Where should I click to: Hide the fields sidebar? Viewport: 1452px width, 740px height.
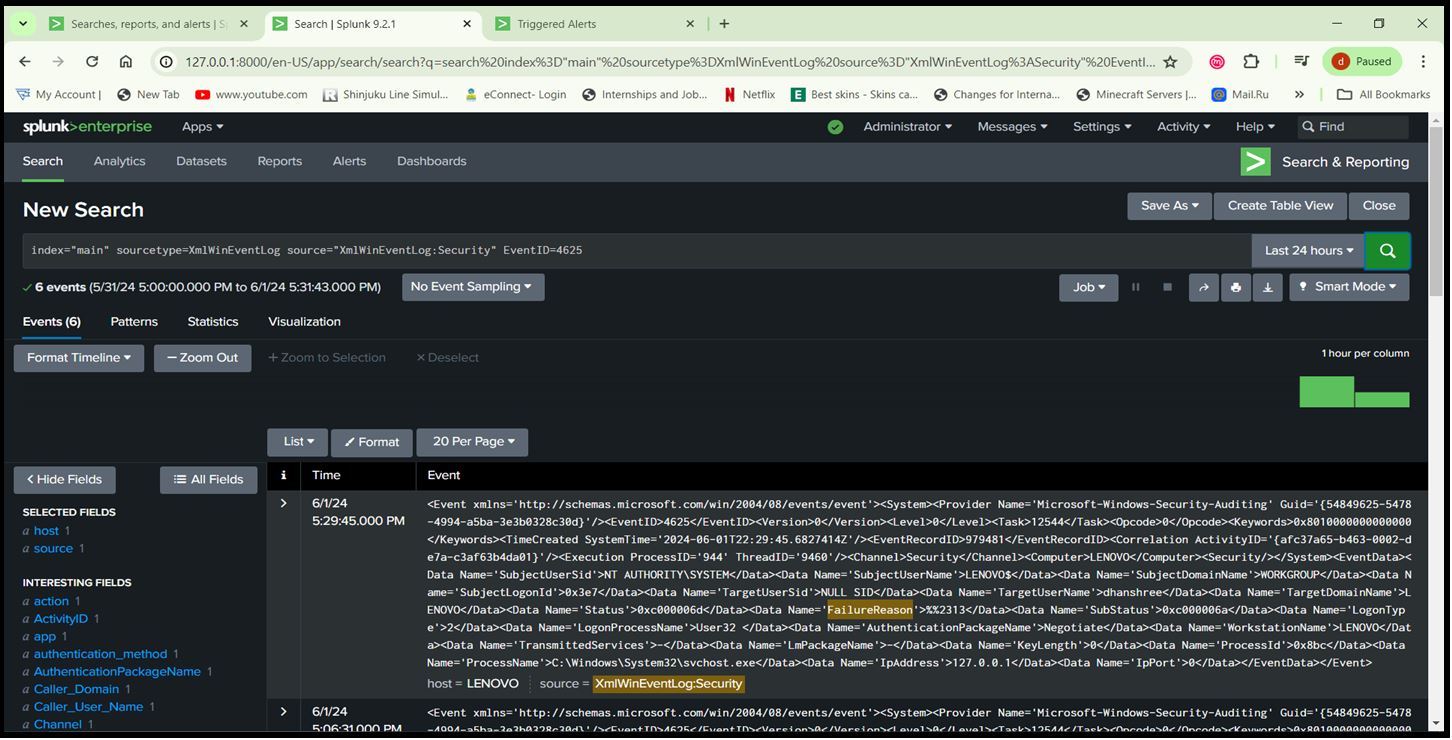point(64,480)
